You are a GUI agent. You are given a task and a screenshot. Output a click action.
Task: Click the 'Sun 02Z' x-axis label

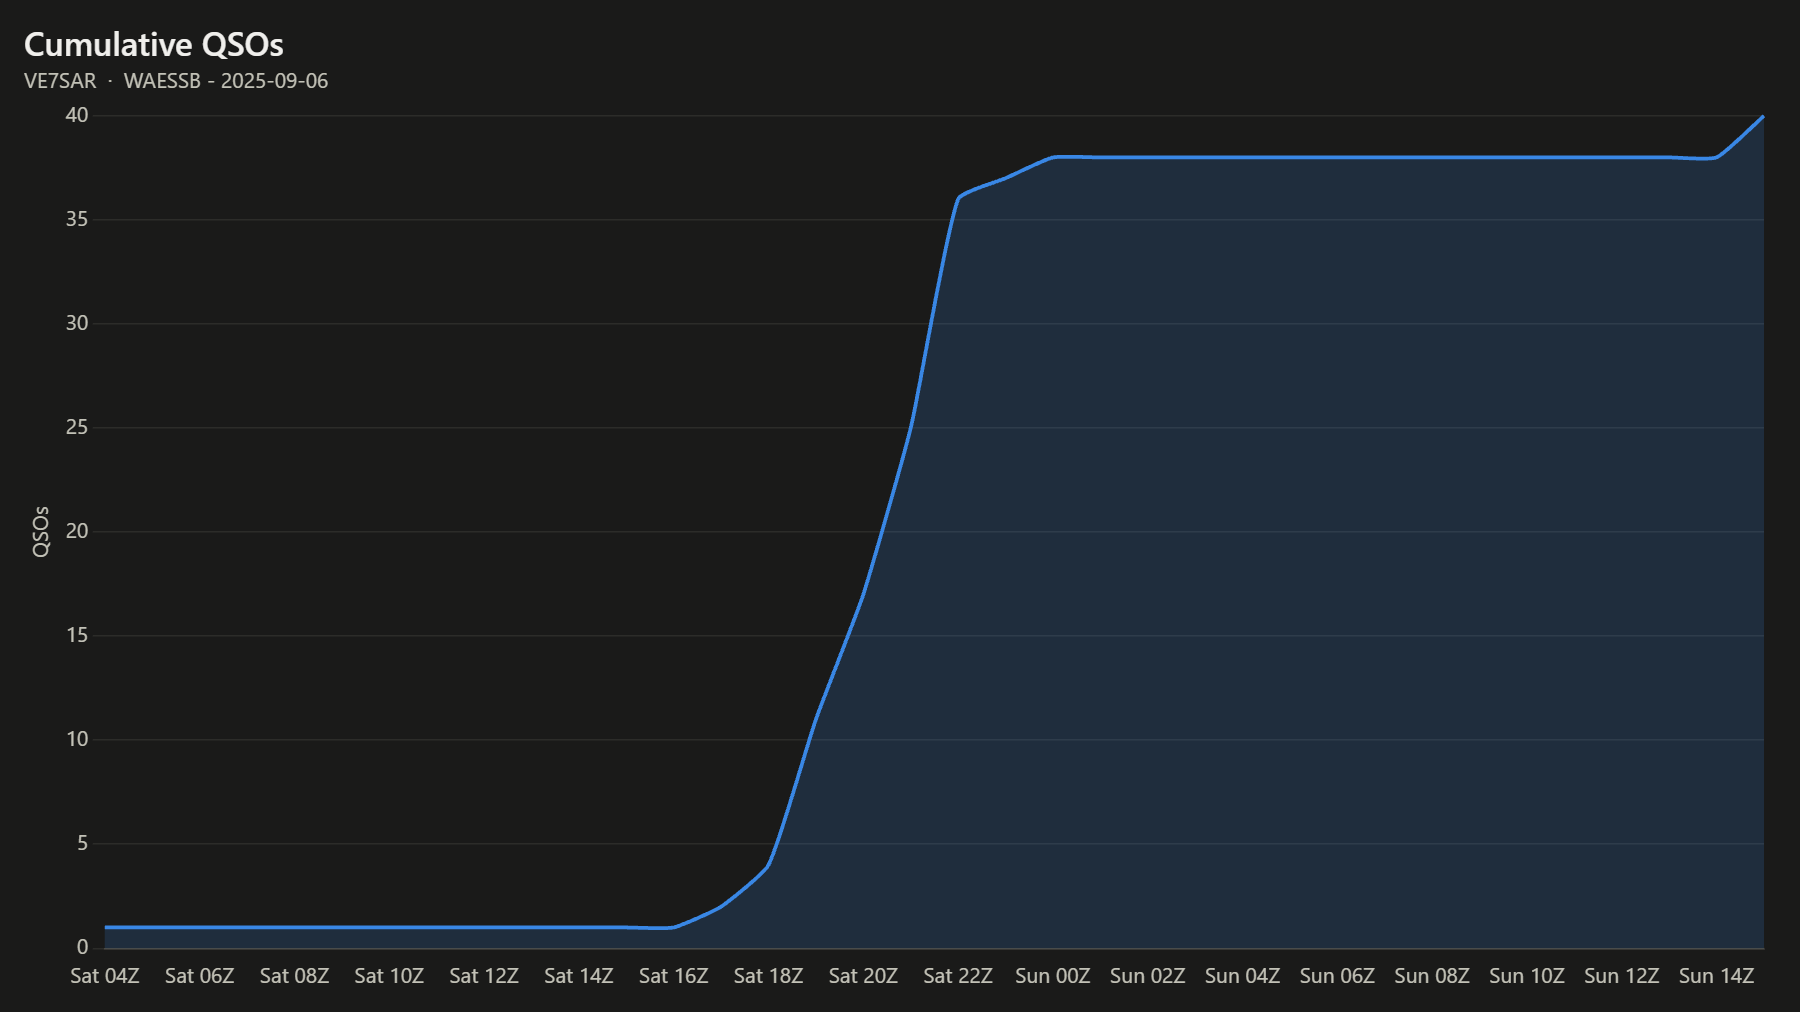pyautogui.click(x=1147, y=976)
